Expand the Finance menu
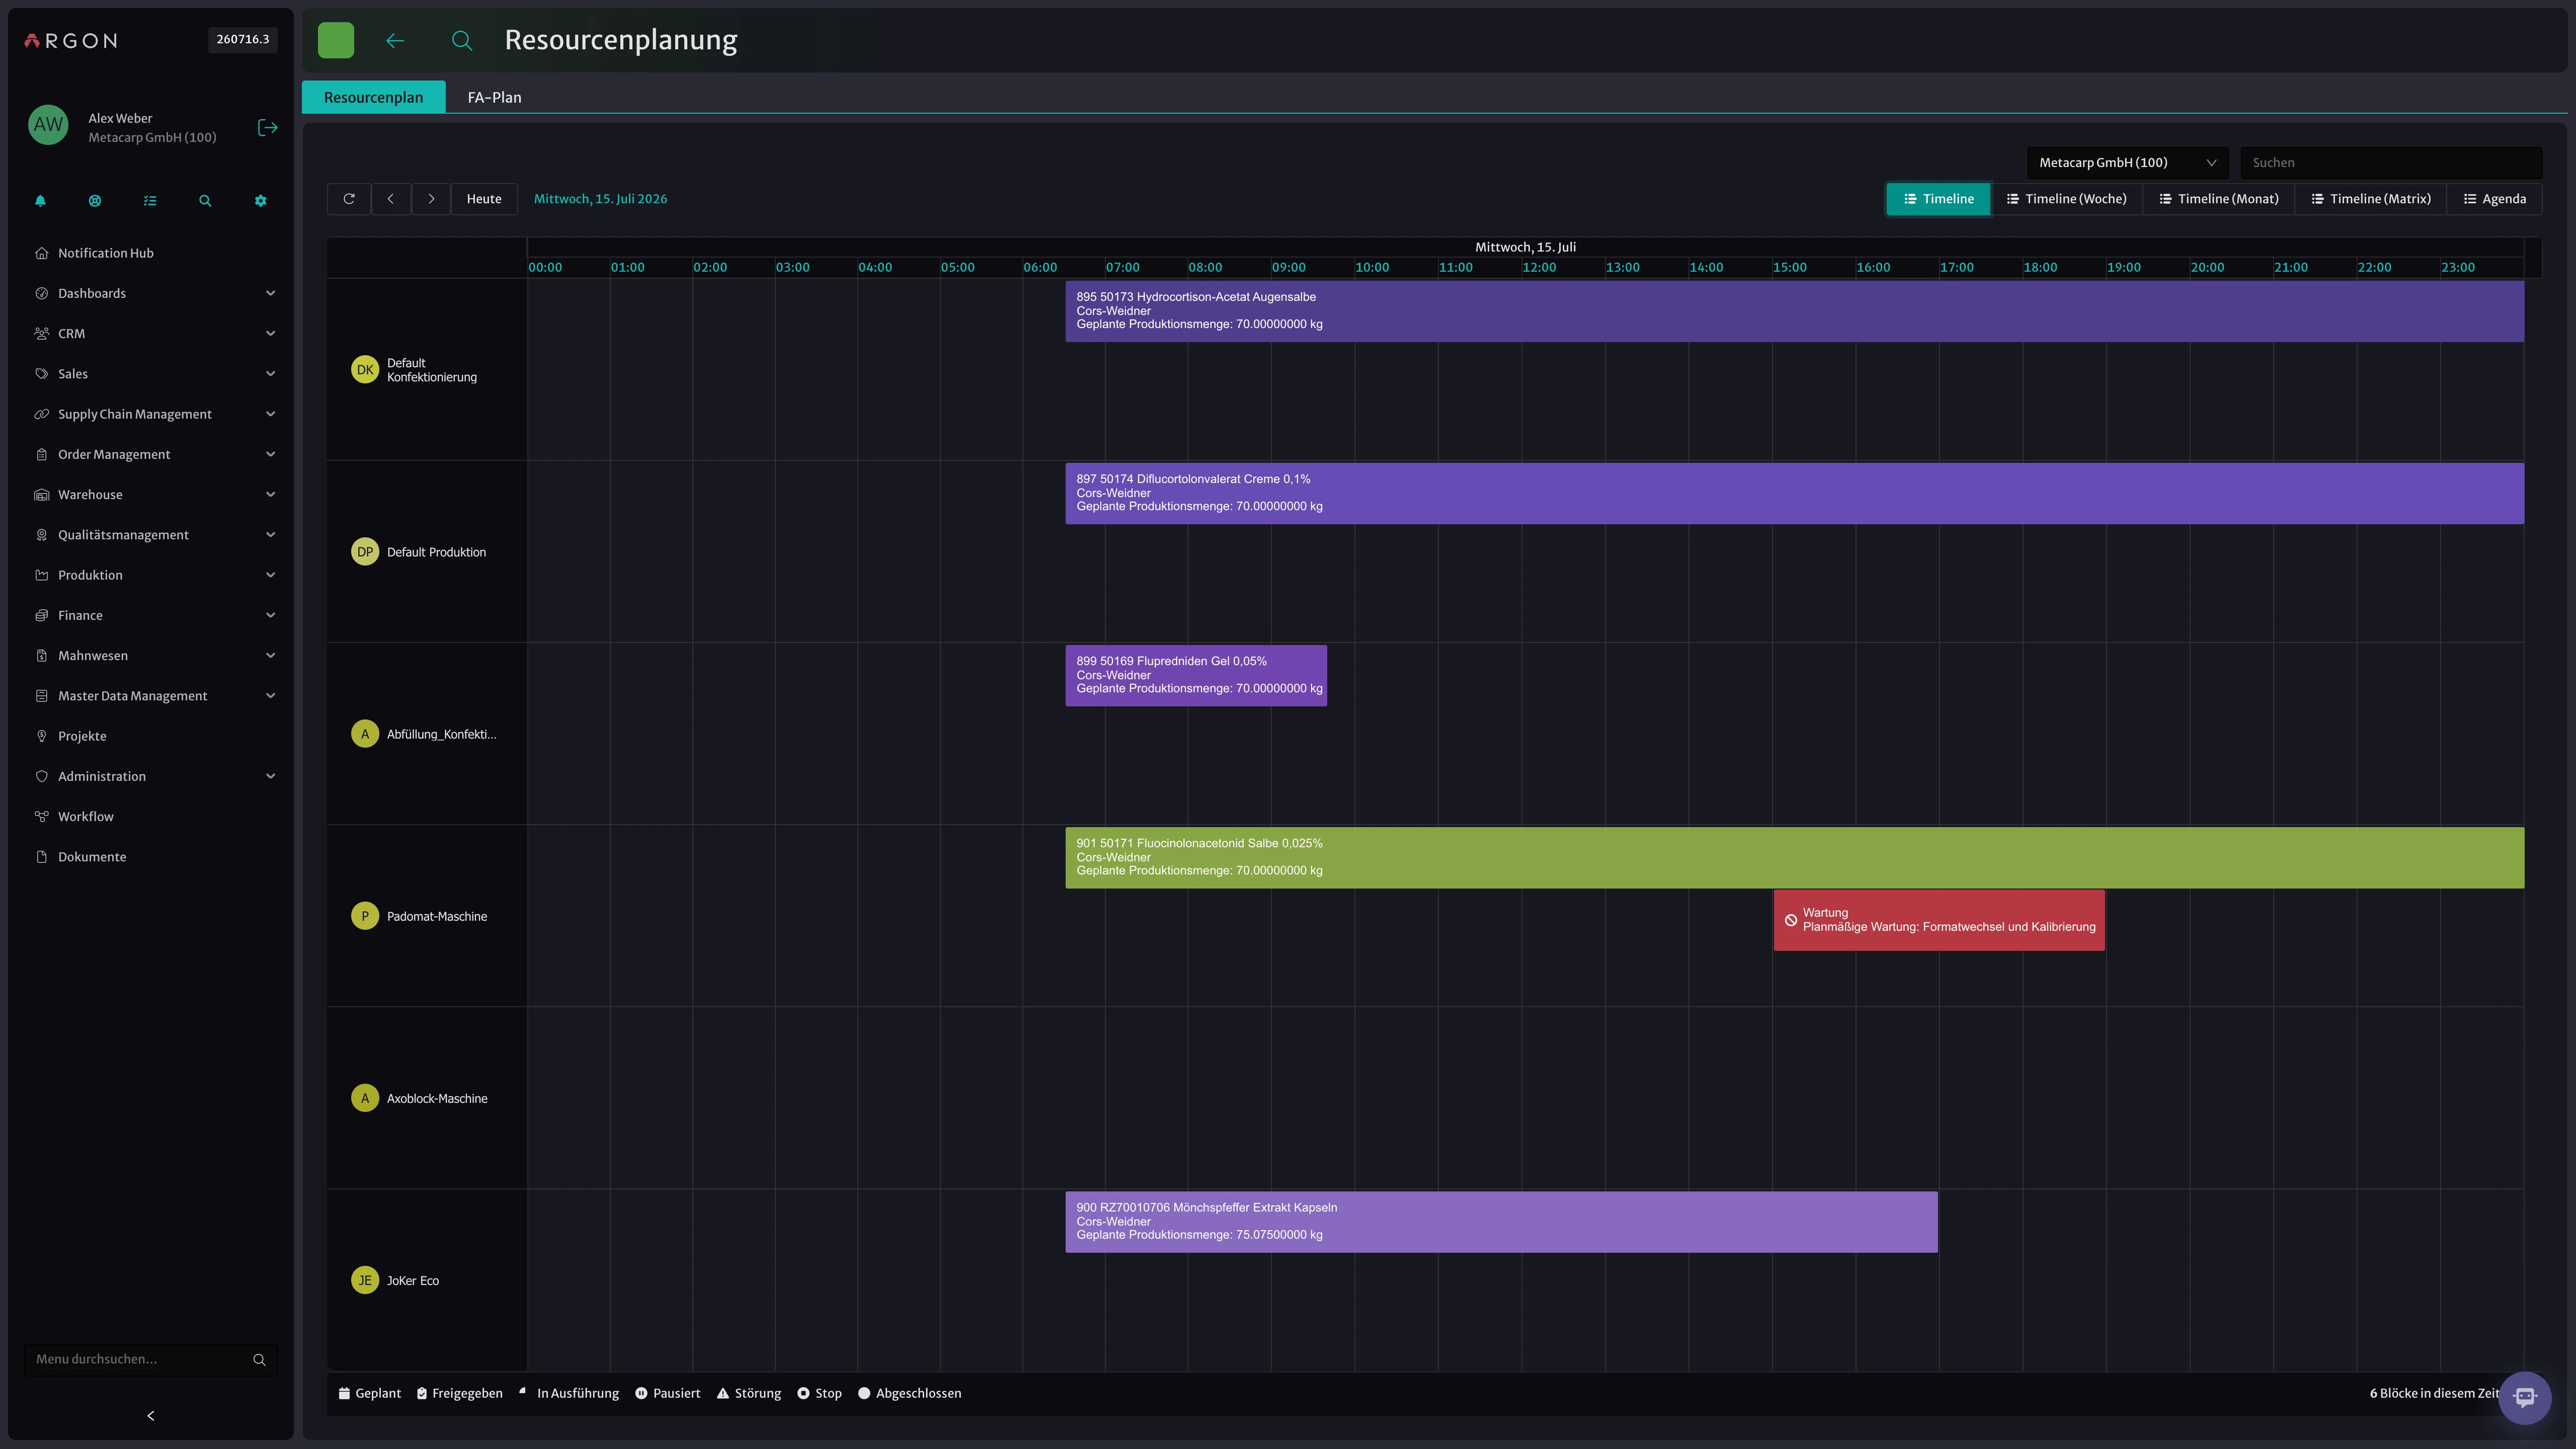The width and height of the screenshot is (2576, 1449). (151, 615)
